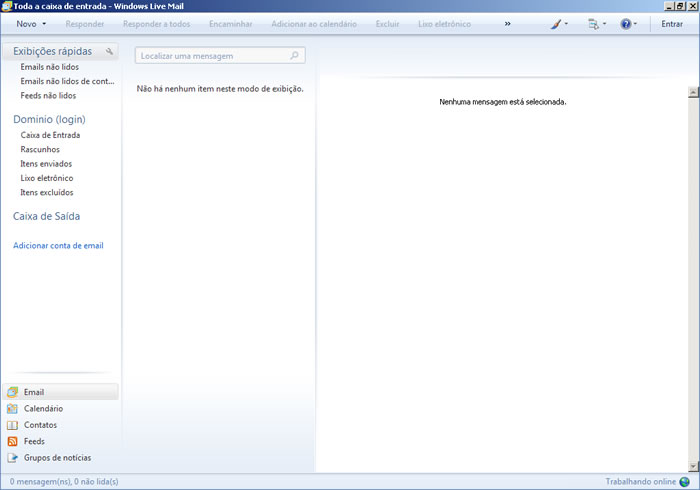The image size is (700, 490).
Task: Open the Itens enviados folder
Action: (46, 164)
